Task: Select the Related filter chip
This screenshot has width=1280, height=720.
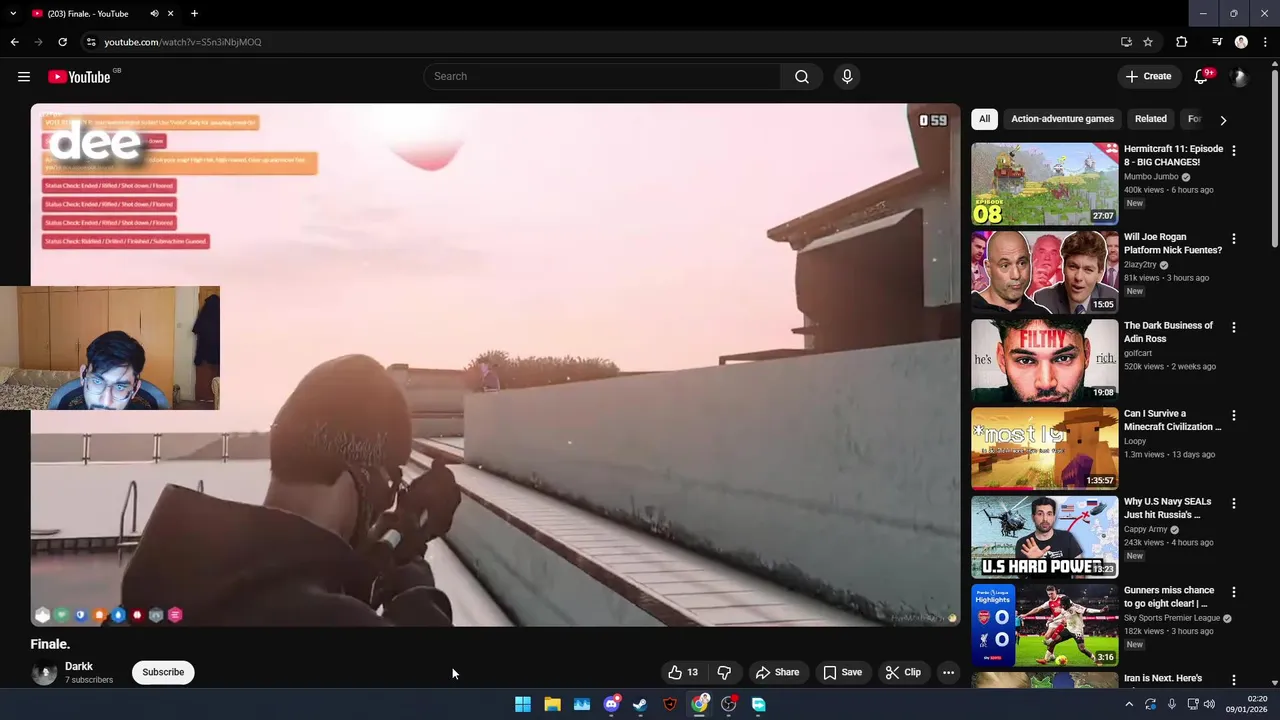Action: (x=1150, y=119)
